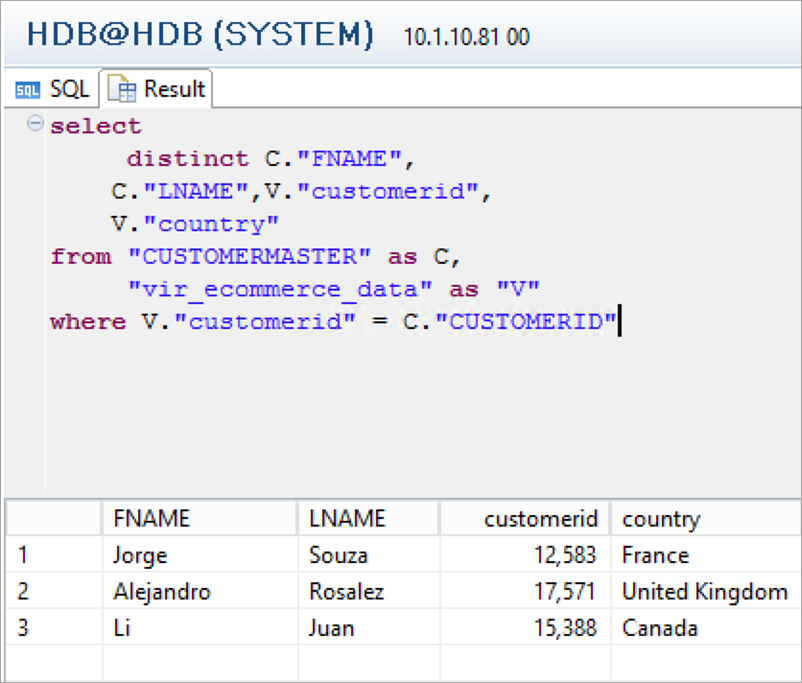The height and width of the screenshot is (683, 802).
Task: Select the cell containing Souza
Action: [x=369, y=555]
